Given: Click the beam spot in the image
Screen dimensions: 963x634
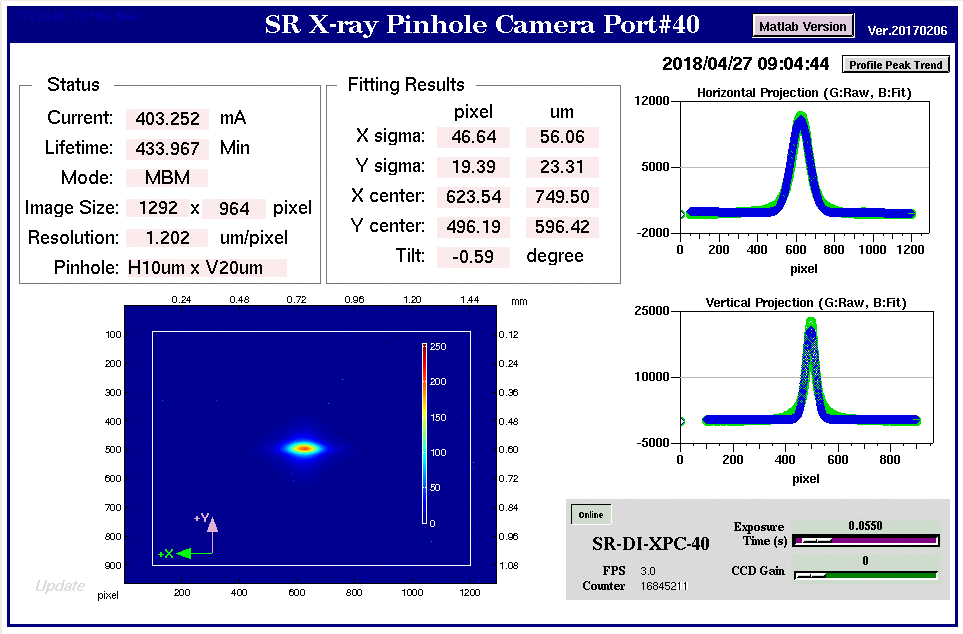Looking at the screenshot, I should click(302, 448).
